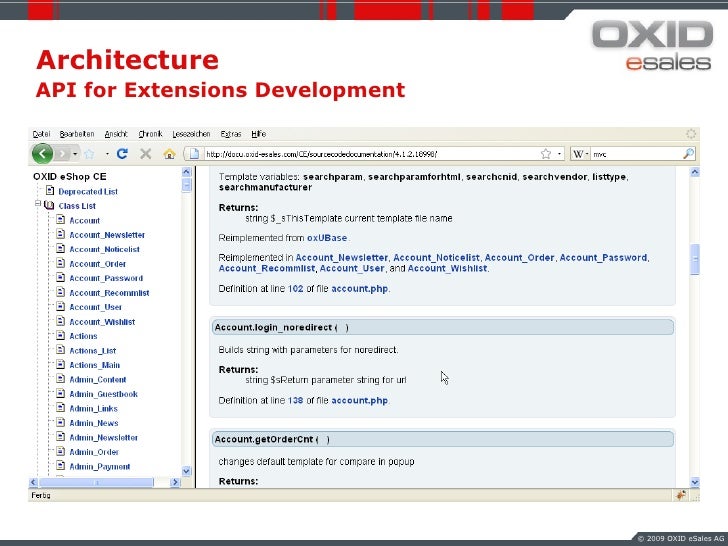Click the page icon in address bar

point(194,154)
